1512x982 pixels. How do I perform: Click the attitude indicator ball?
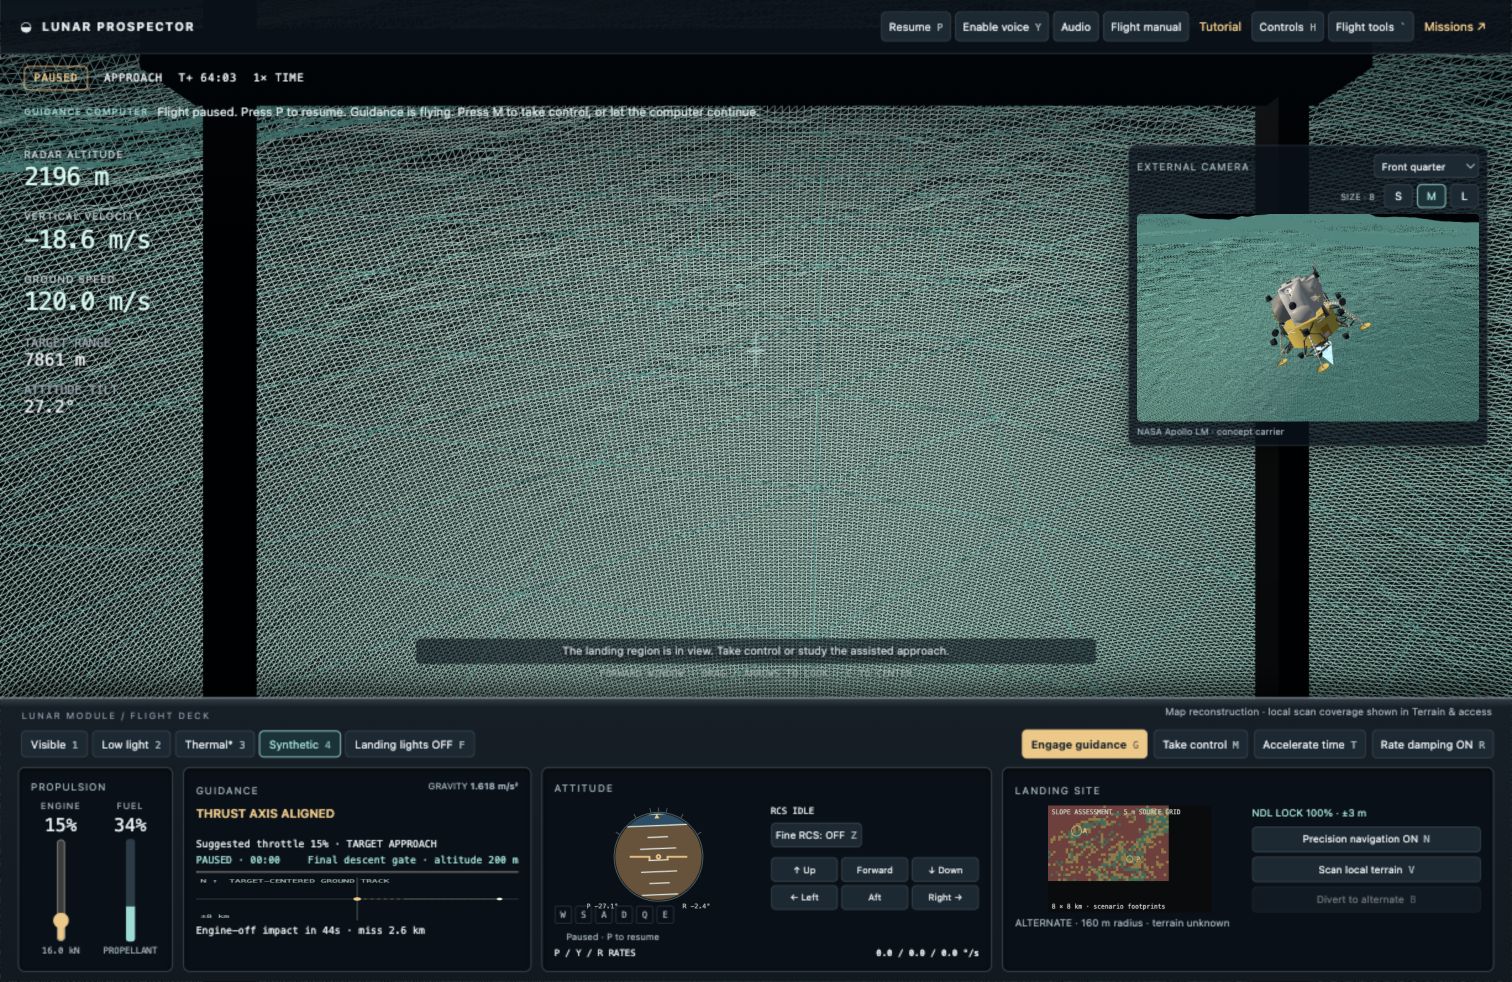[658, 857]
